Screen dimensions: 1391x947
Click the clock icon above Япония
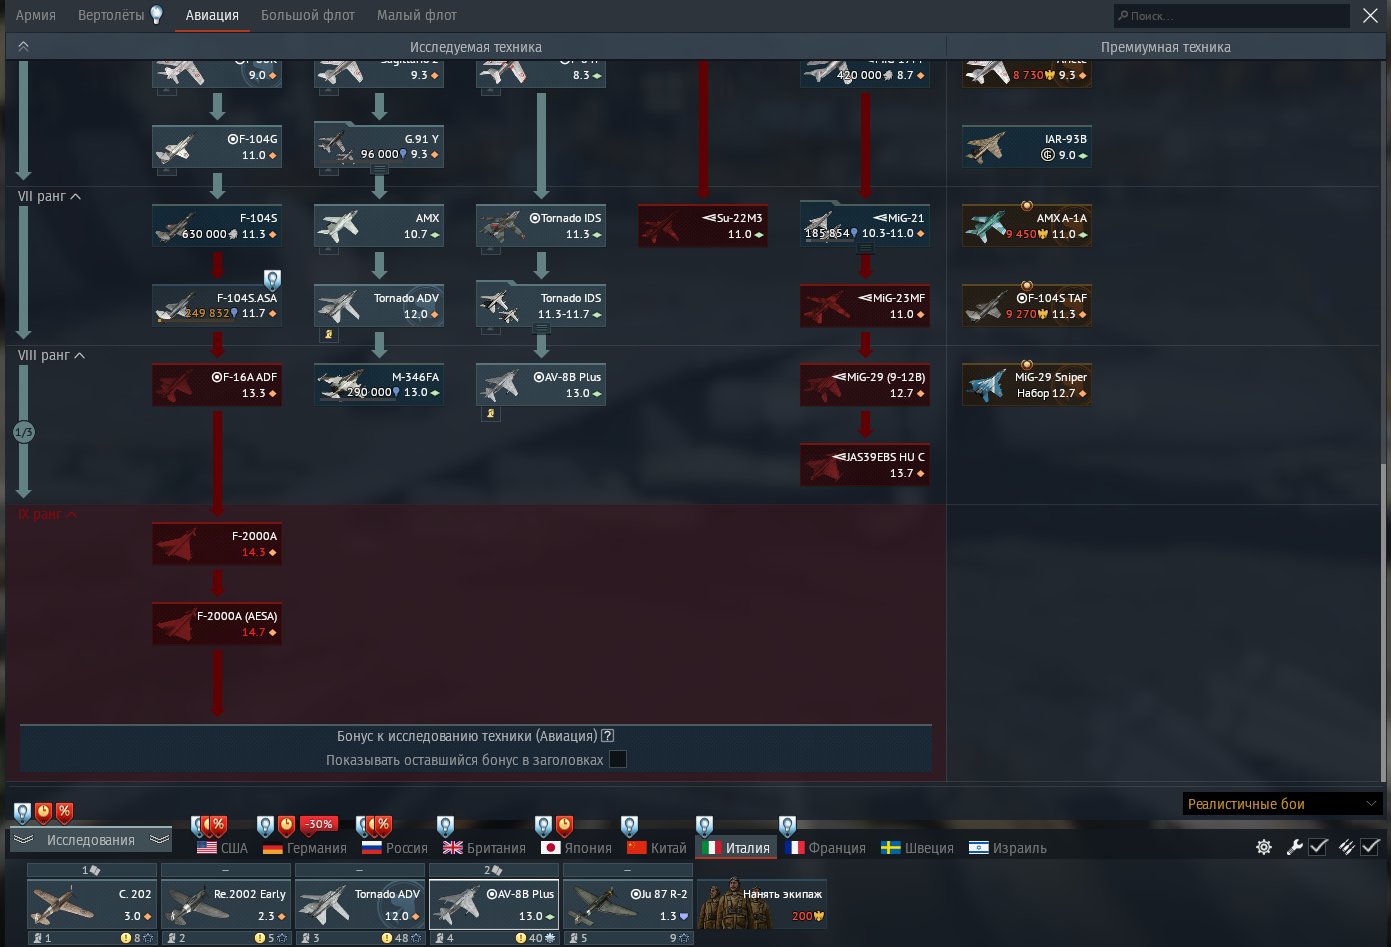(x=564, y=826)
